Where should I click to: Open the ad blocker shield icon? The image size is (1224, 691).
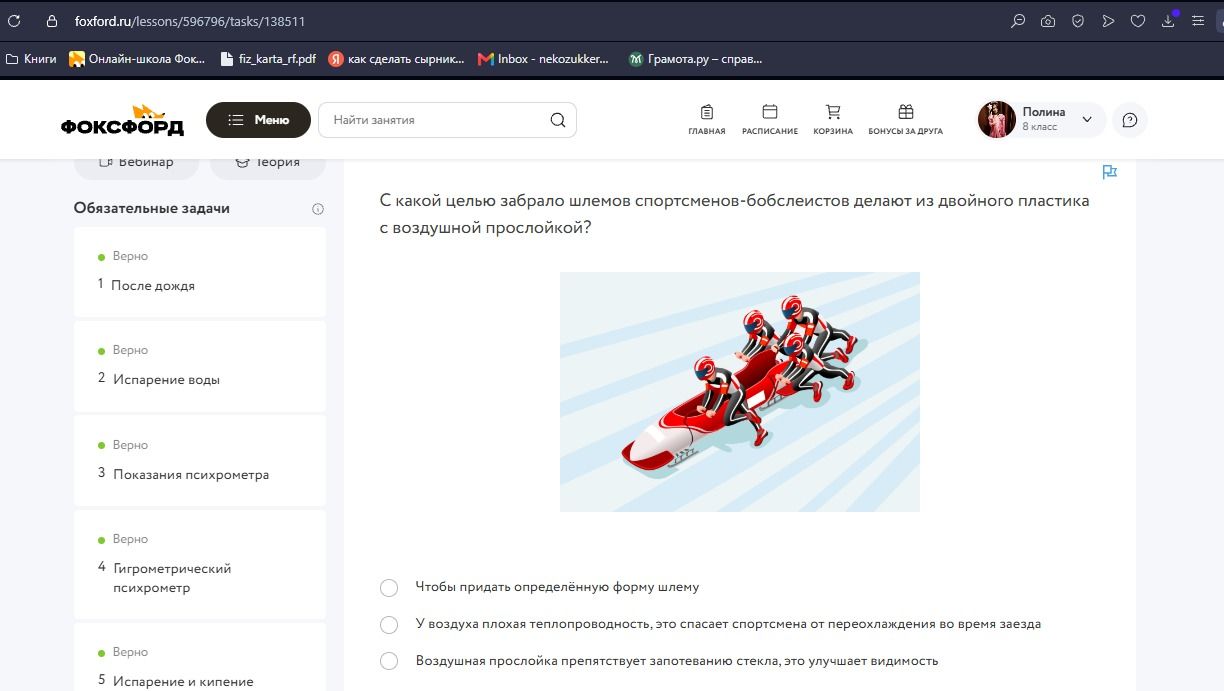[1078, 21]
